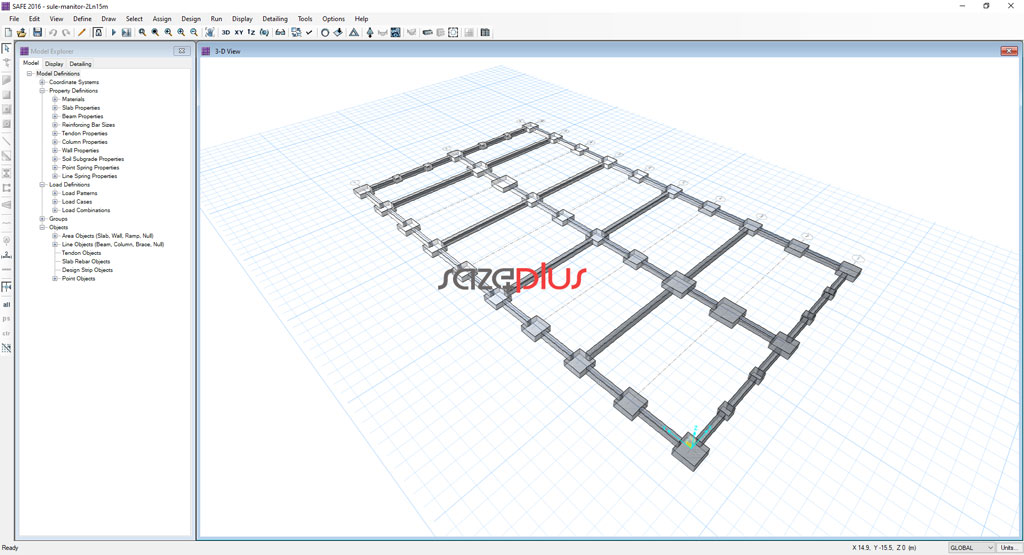Viewport: 1024px width, 555px height.
Task: Select Slab Rebar Objects tree item
Action: (x=86, y=261)
